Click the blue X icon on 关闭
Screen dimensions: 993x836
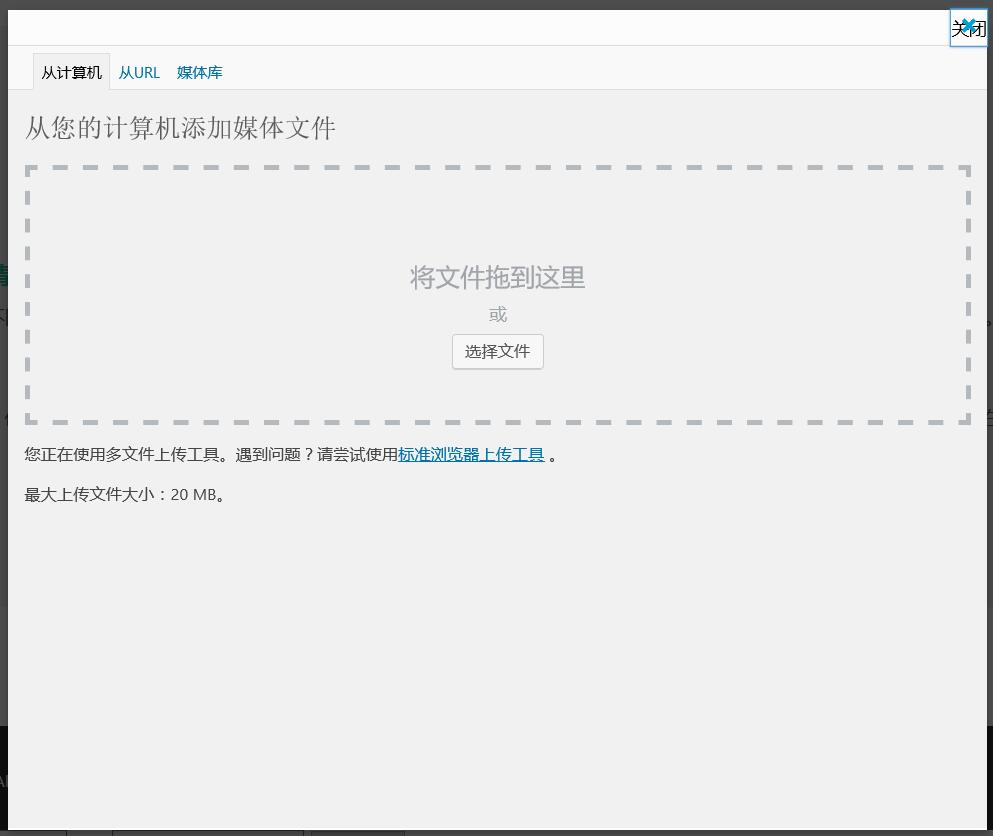(967, 24)
